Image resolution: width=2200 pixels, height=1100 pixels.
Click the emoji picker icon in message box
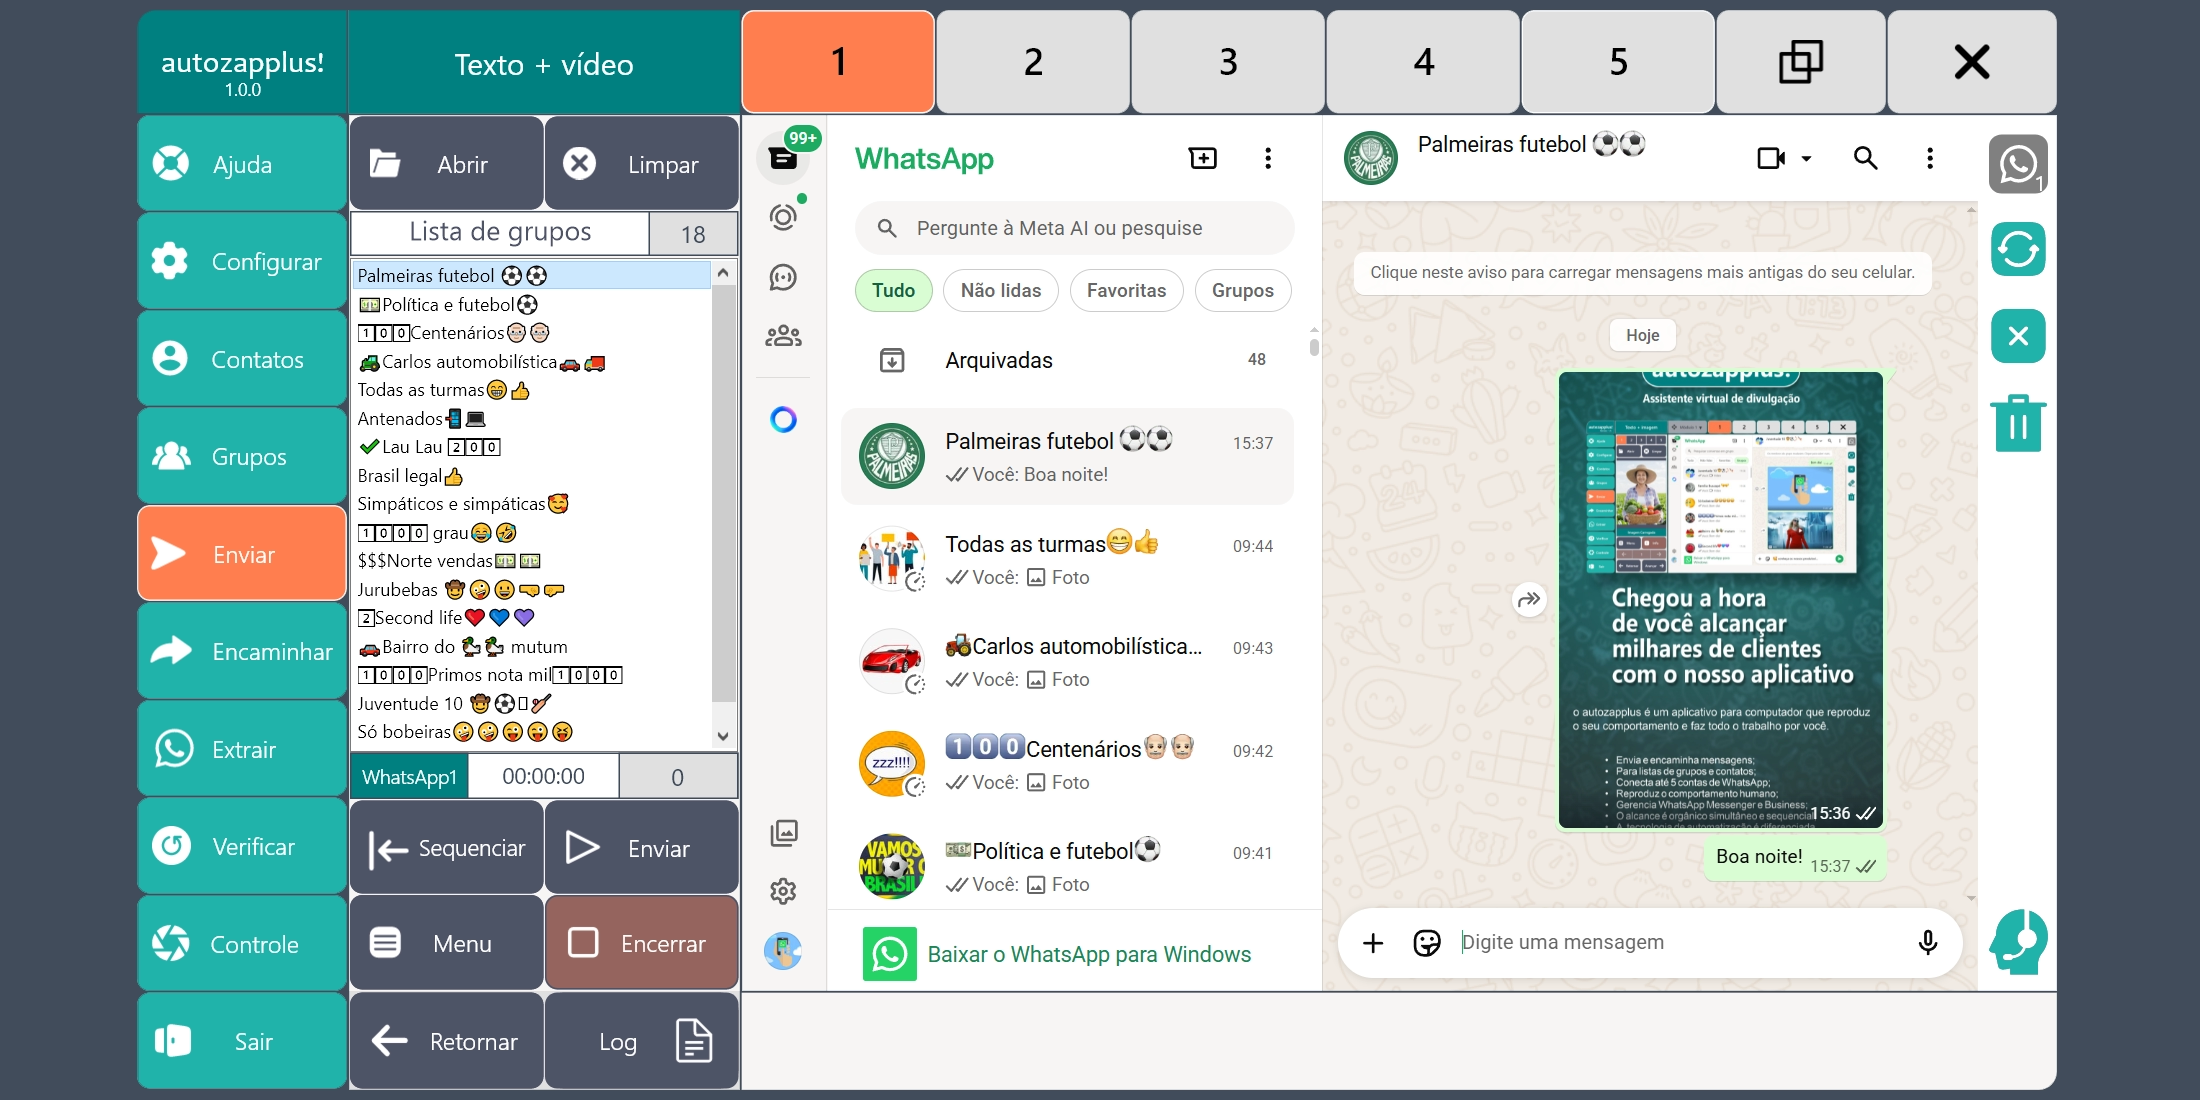(x=1426, y=942)
